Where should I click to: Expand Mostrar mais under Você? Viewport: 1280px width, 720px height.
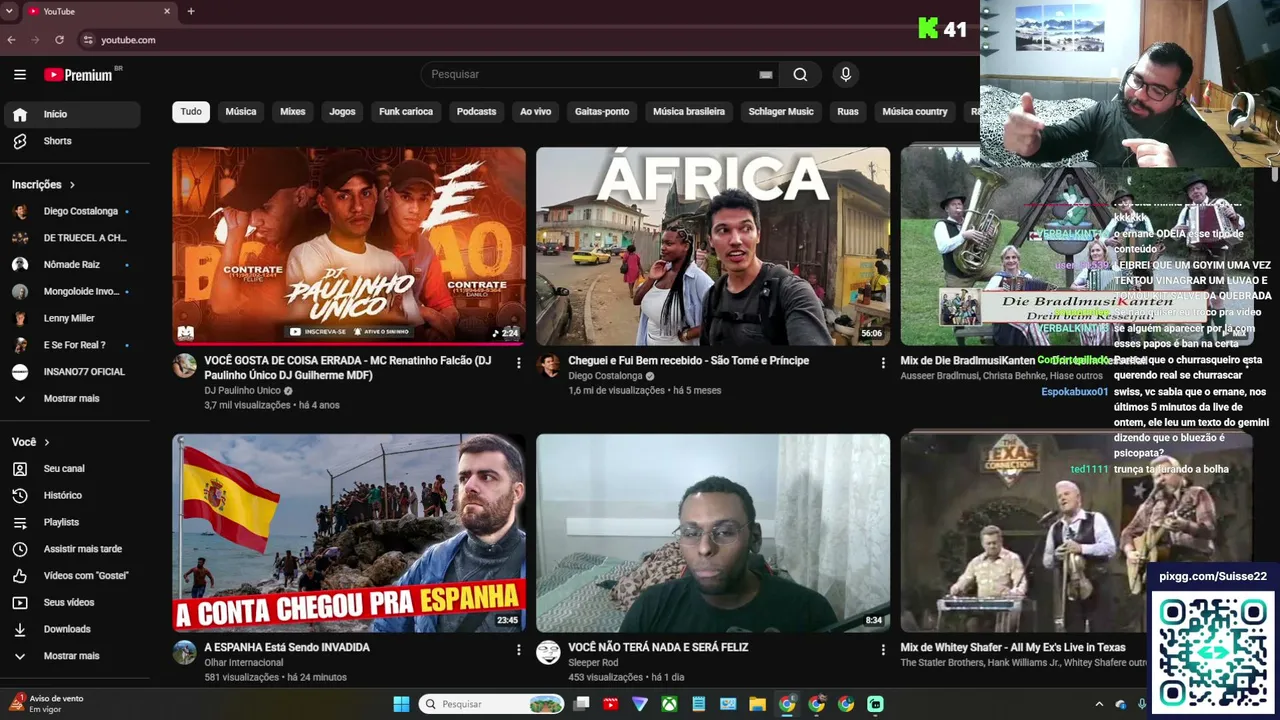click(72, 656)
